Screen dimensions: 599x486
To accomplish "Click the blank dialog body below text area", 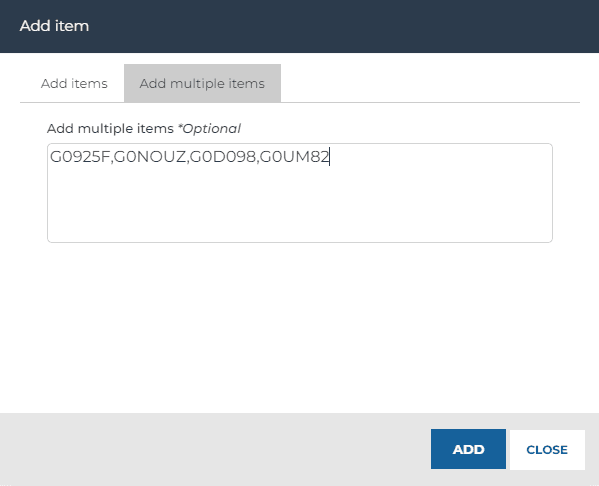I will pyautogui.click(x=300, y=329).
